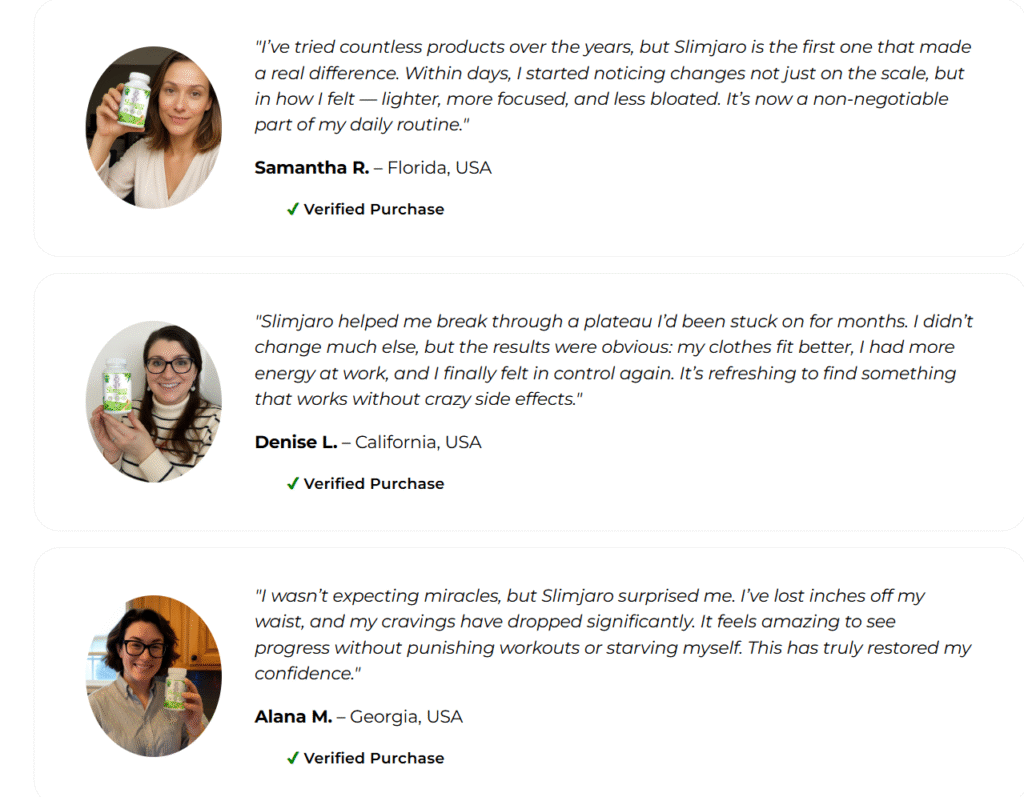Click Denise's testimonial about breaking a plateau

(x=614, y=360)
